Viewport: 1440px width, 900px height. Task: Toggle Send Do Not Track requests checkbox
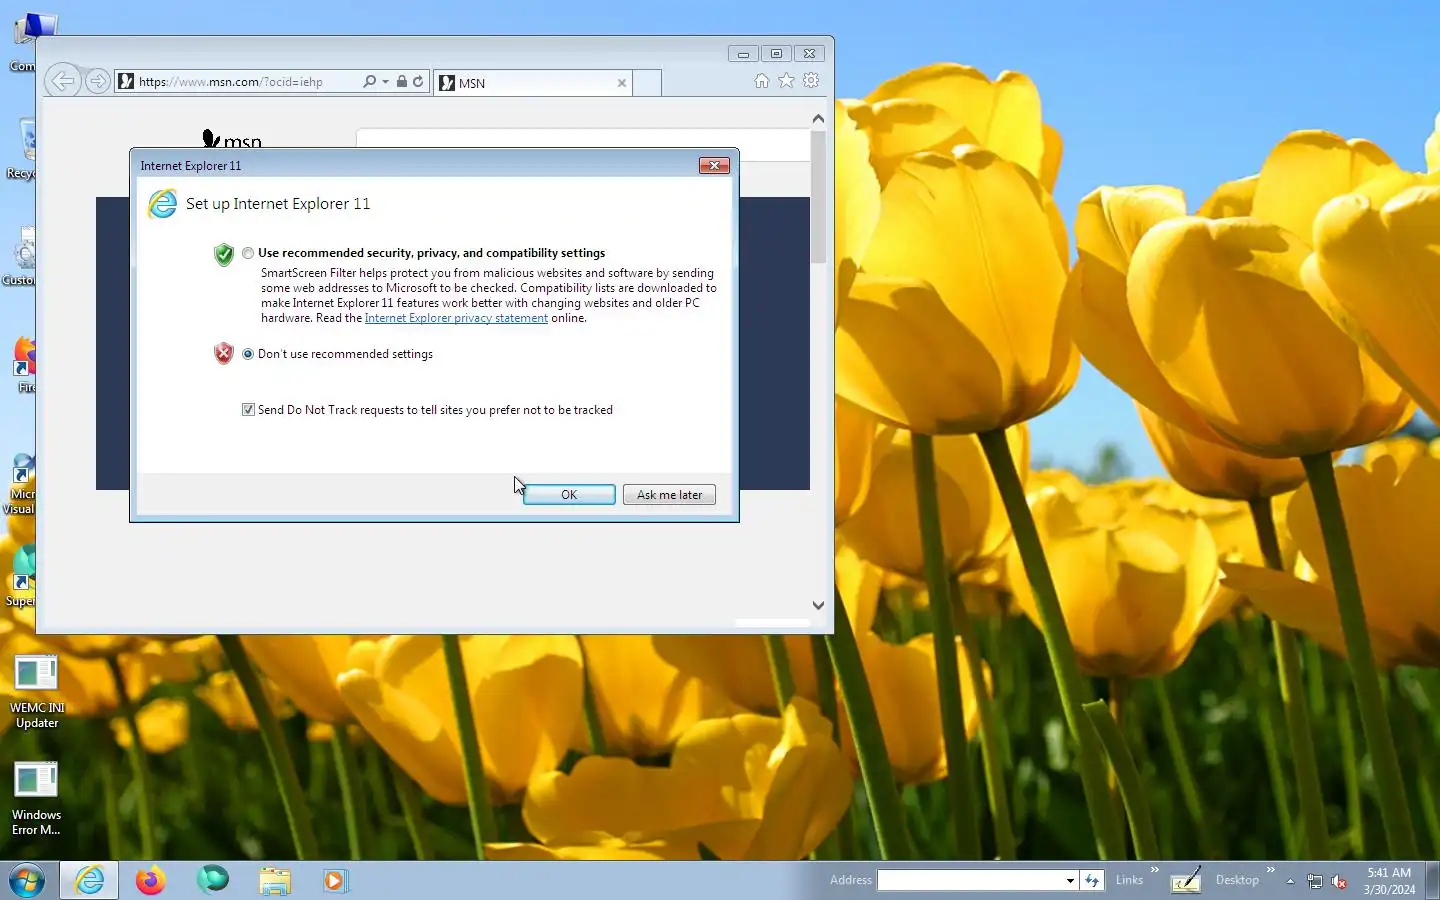248,410
